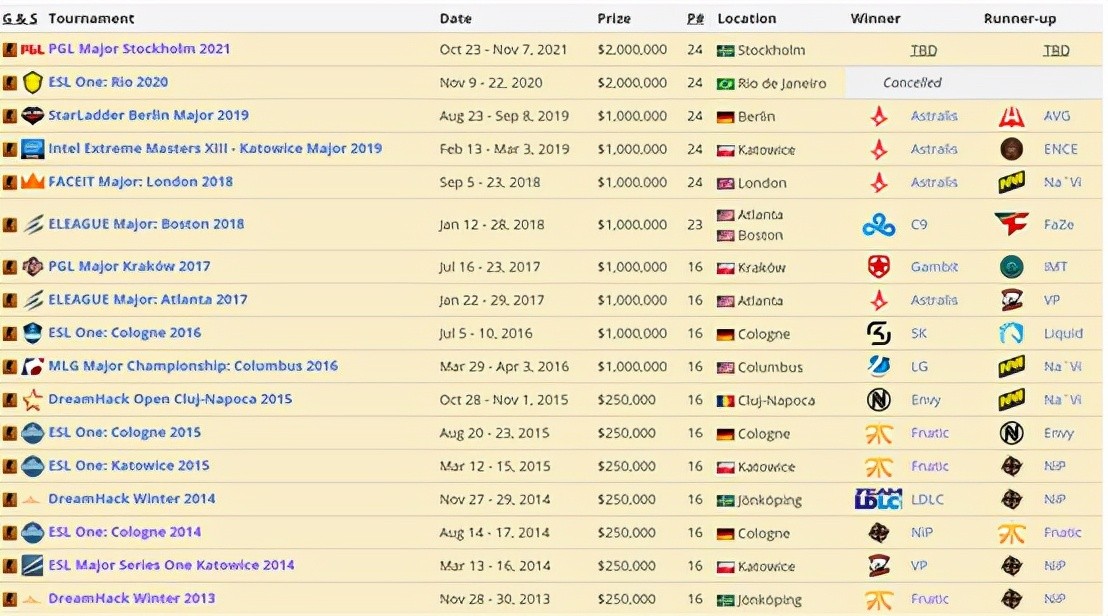Click the Na'Vi logo in the London 2018 row
The height and width of the screenshot is (616, 1108).
1011,183
